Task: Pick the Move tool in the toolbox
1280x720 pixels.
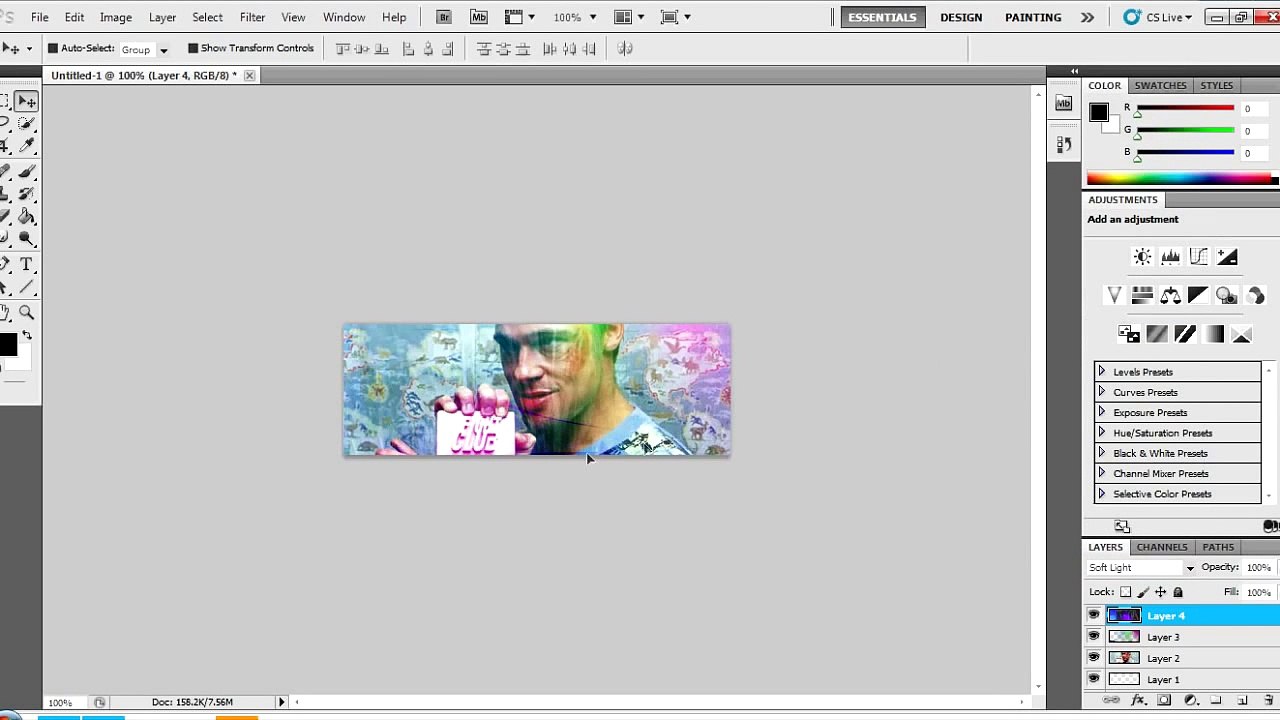Action: [26, 102]
